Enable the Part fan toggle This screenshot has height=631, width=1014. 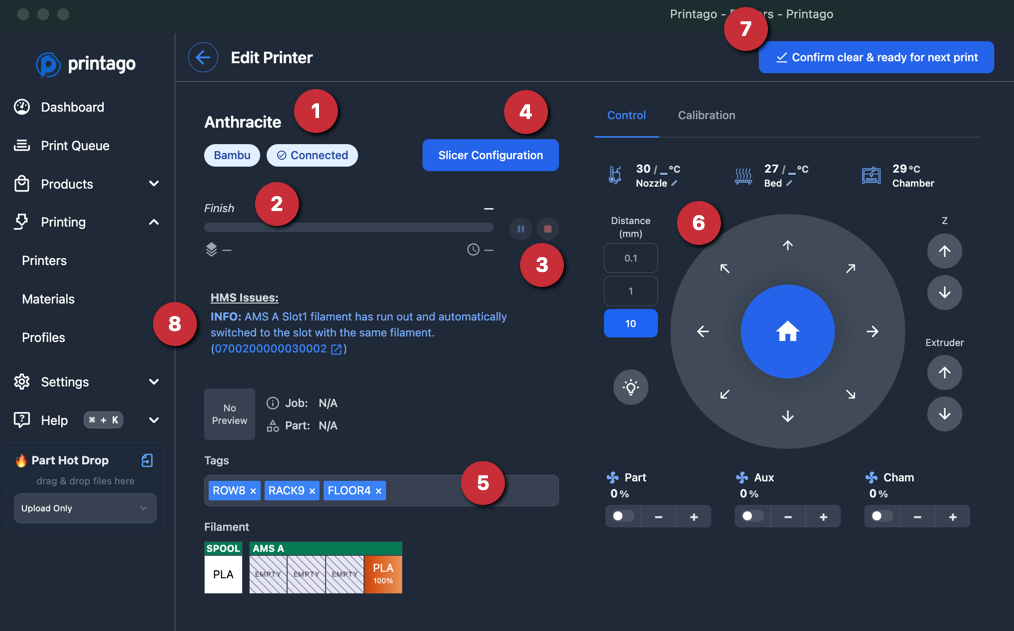tap(623, 517)
